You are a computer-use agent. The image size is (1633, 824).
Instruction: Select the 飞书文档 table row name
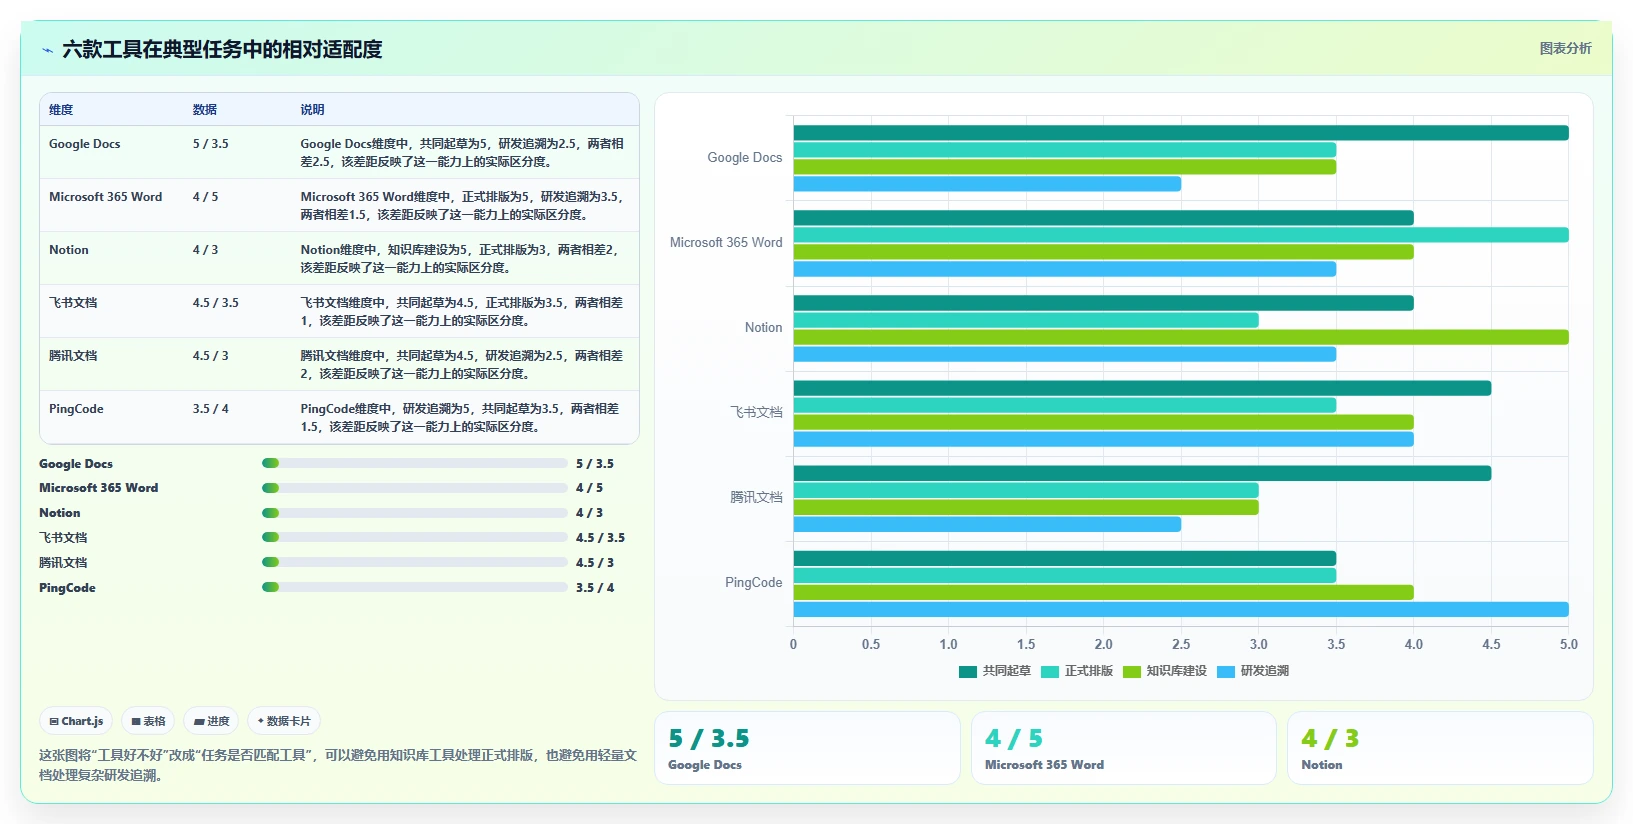[x=73, y=303]
